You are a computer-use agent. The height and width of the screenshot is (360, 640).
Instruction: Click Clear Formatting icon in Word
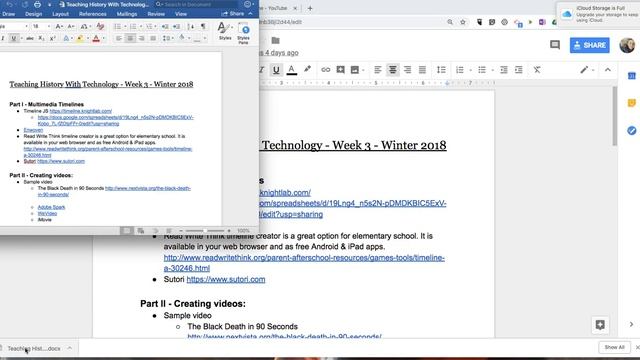[100, 27]
